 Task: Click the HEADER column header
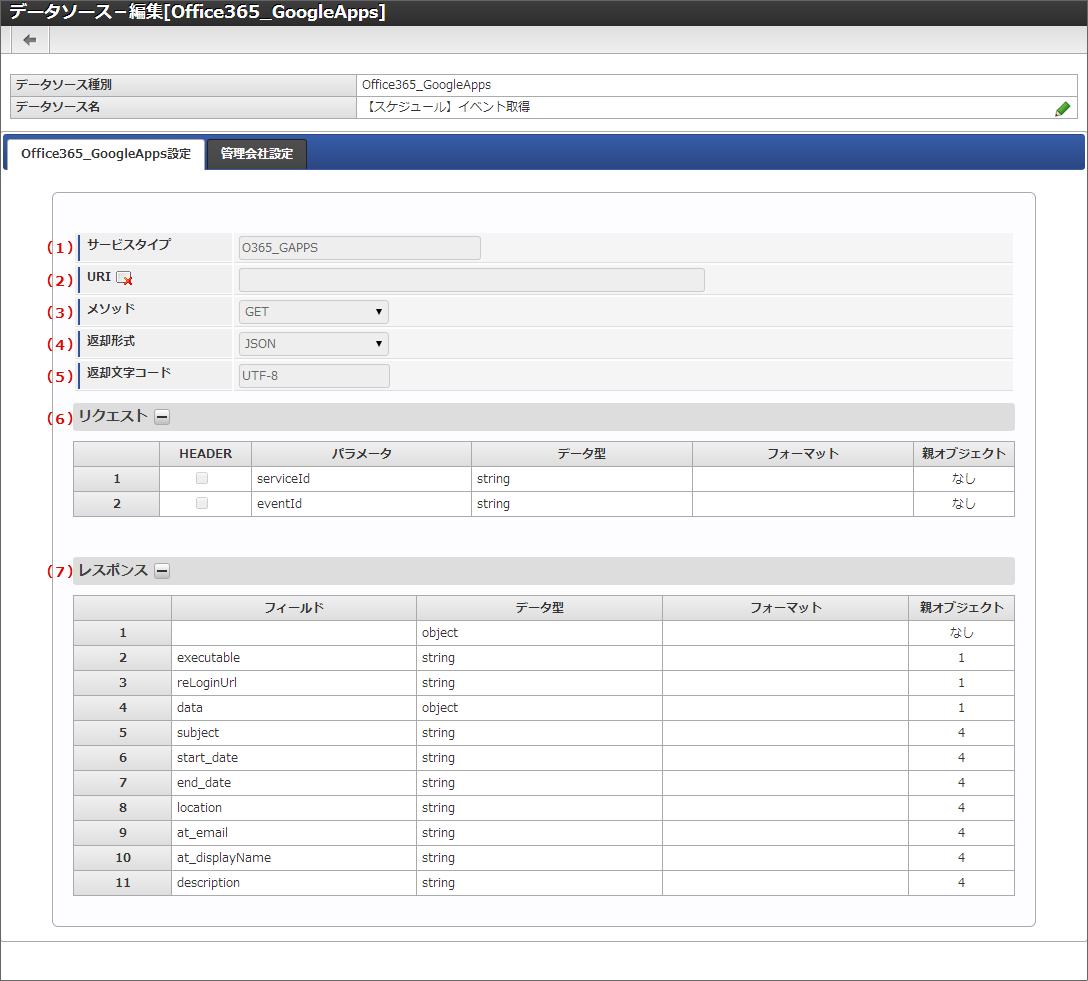pyautogui.click(x=205, y=454)
